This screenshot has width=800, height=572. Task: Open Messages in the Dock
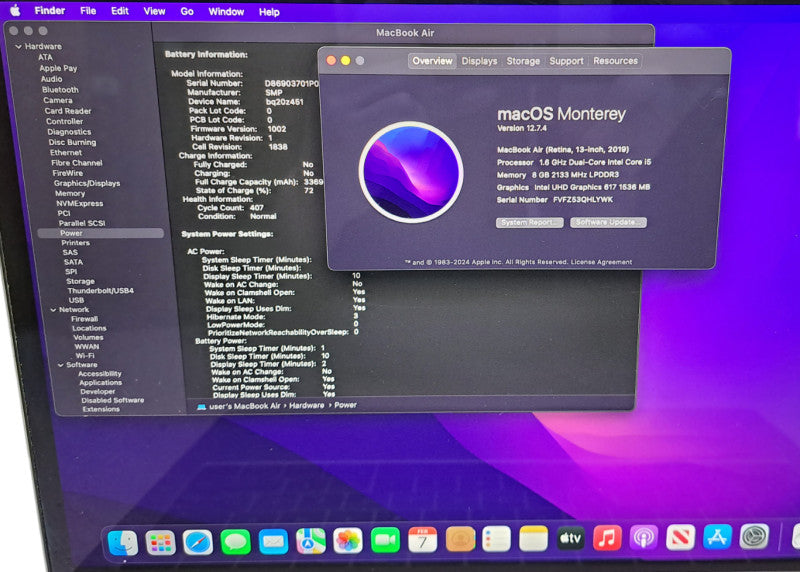(235, 542)
